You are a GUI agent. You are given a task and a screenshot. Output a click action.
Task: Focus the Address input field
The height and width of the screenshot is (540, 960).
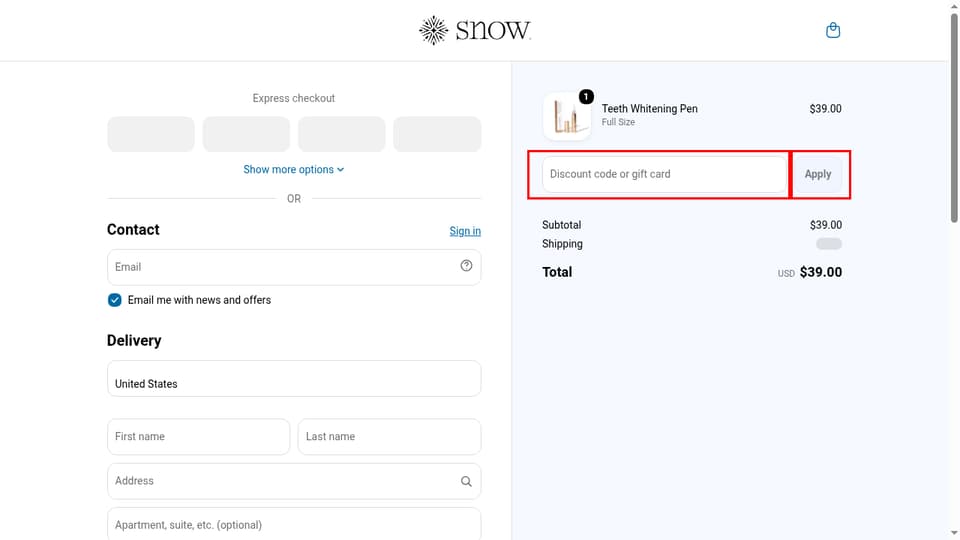coord(294,481)
